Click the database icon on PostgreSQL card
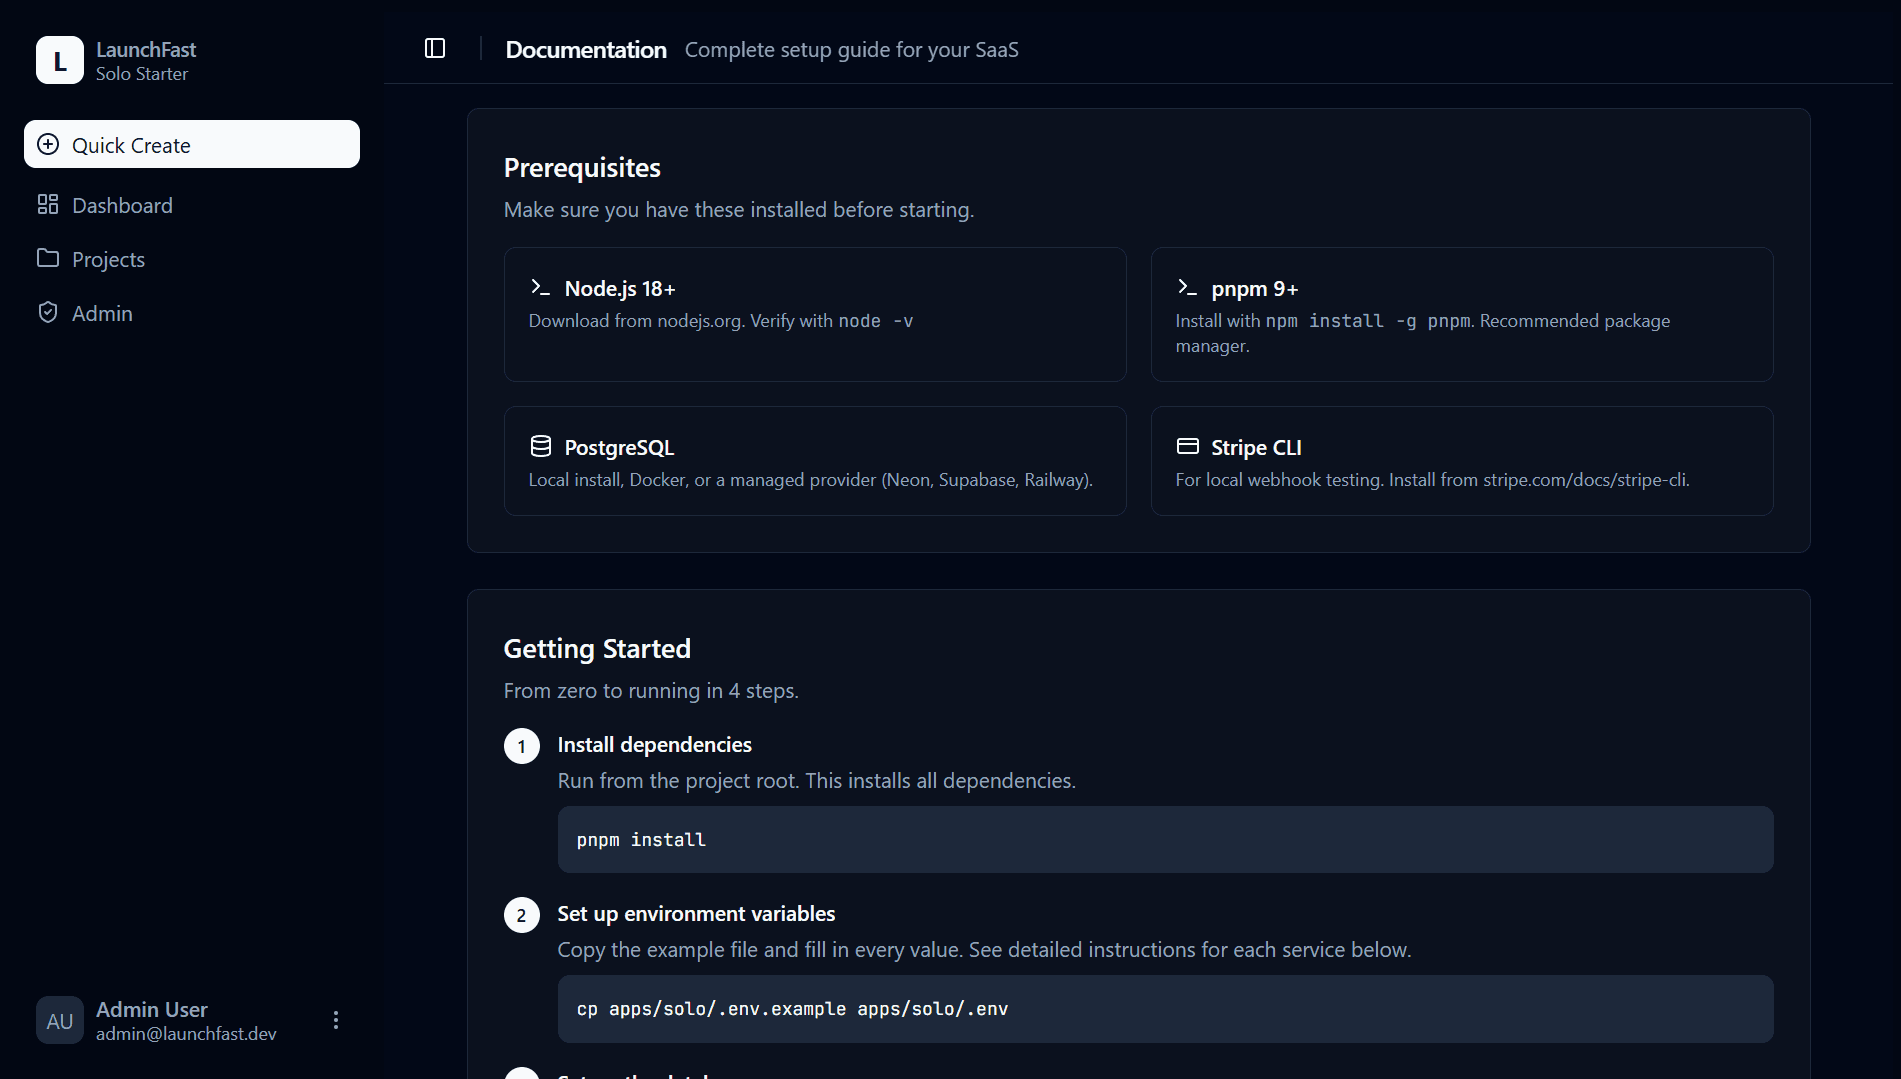Viewport: 1901px width, 1079px height. 540,446
